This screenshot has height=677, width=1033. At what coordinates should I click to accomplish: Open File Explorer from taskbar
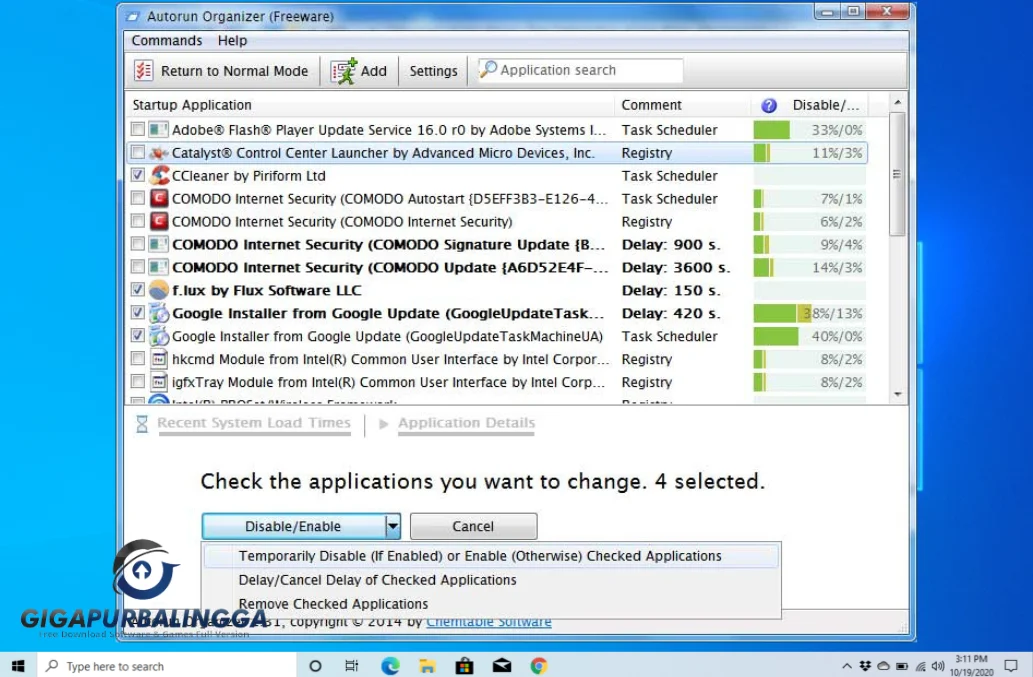pos(427,666)
